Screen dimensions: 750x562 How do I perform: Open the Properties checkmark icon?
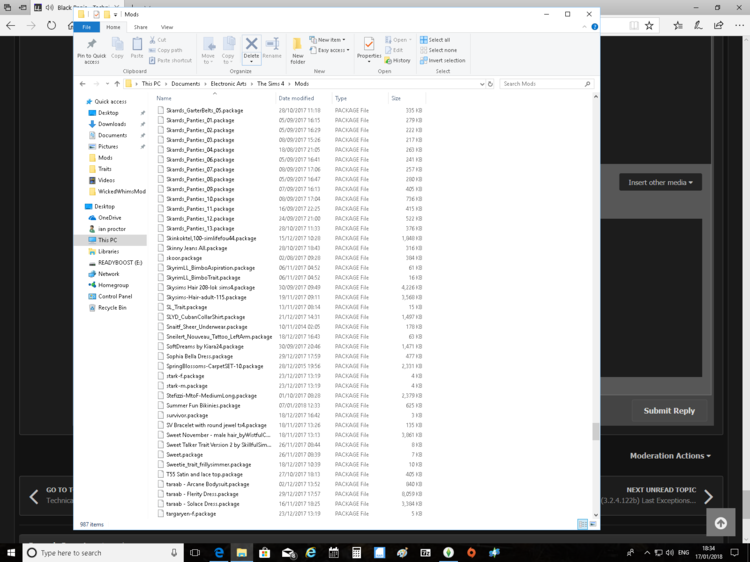point(369,44)
